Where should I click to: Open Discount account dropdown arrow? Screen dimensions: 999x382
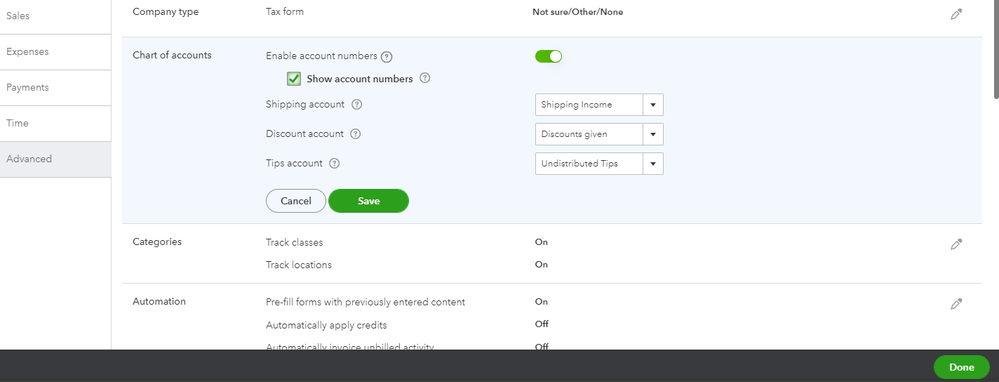pos(653,134)
